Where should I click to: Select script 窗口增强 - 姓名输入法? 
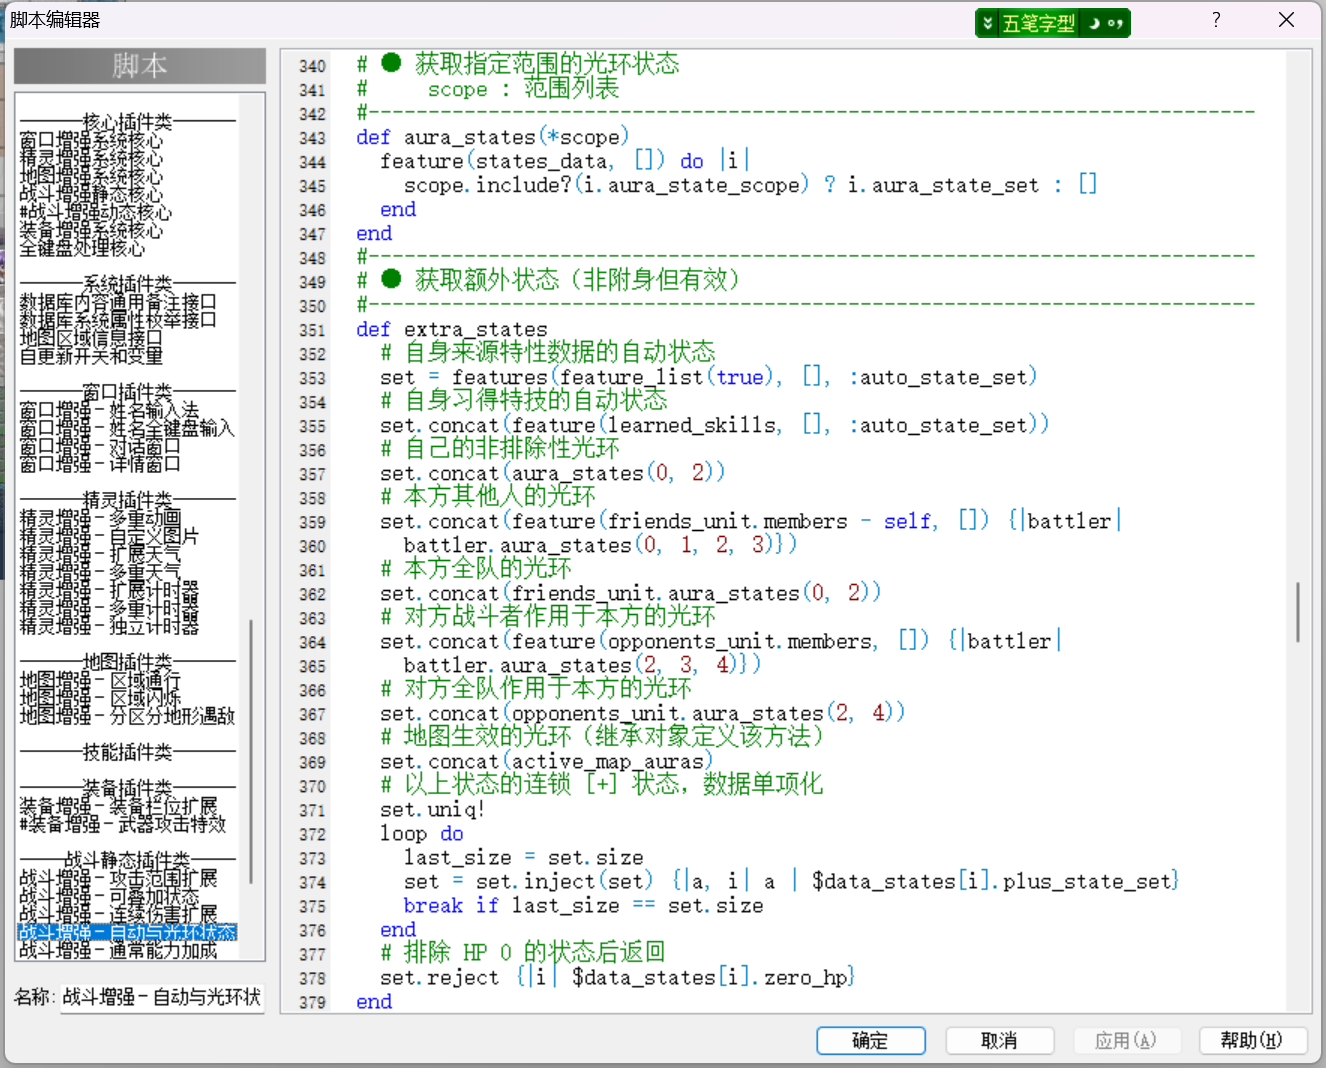[x=109, y=410]
